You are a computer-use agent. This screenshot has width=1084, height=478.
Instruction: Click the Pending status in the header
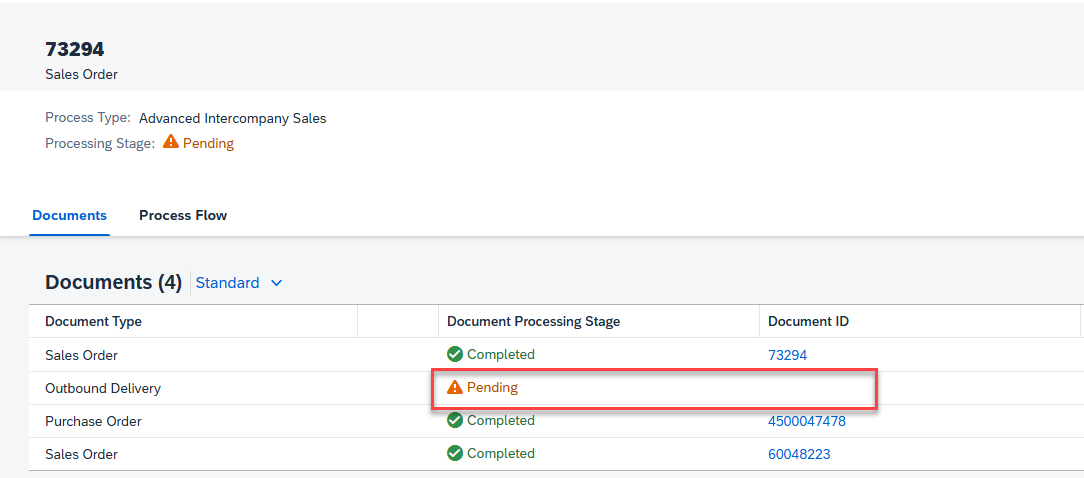pyautogui.click(x=208, y=143)
